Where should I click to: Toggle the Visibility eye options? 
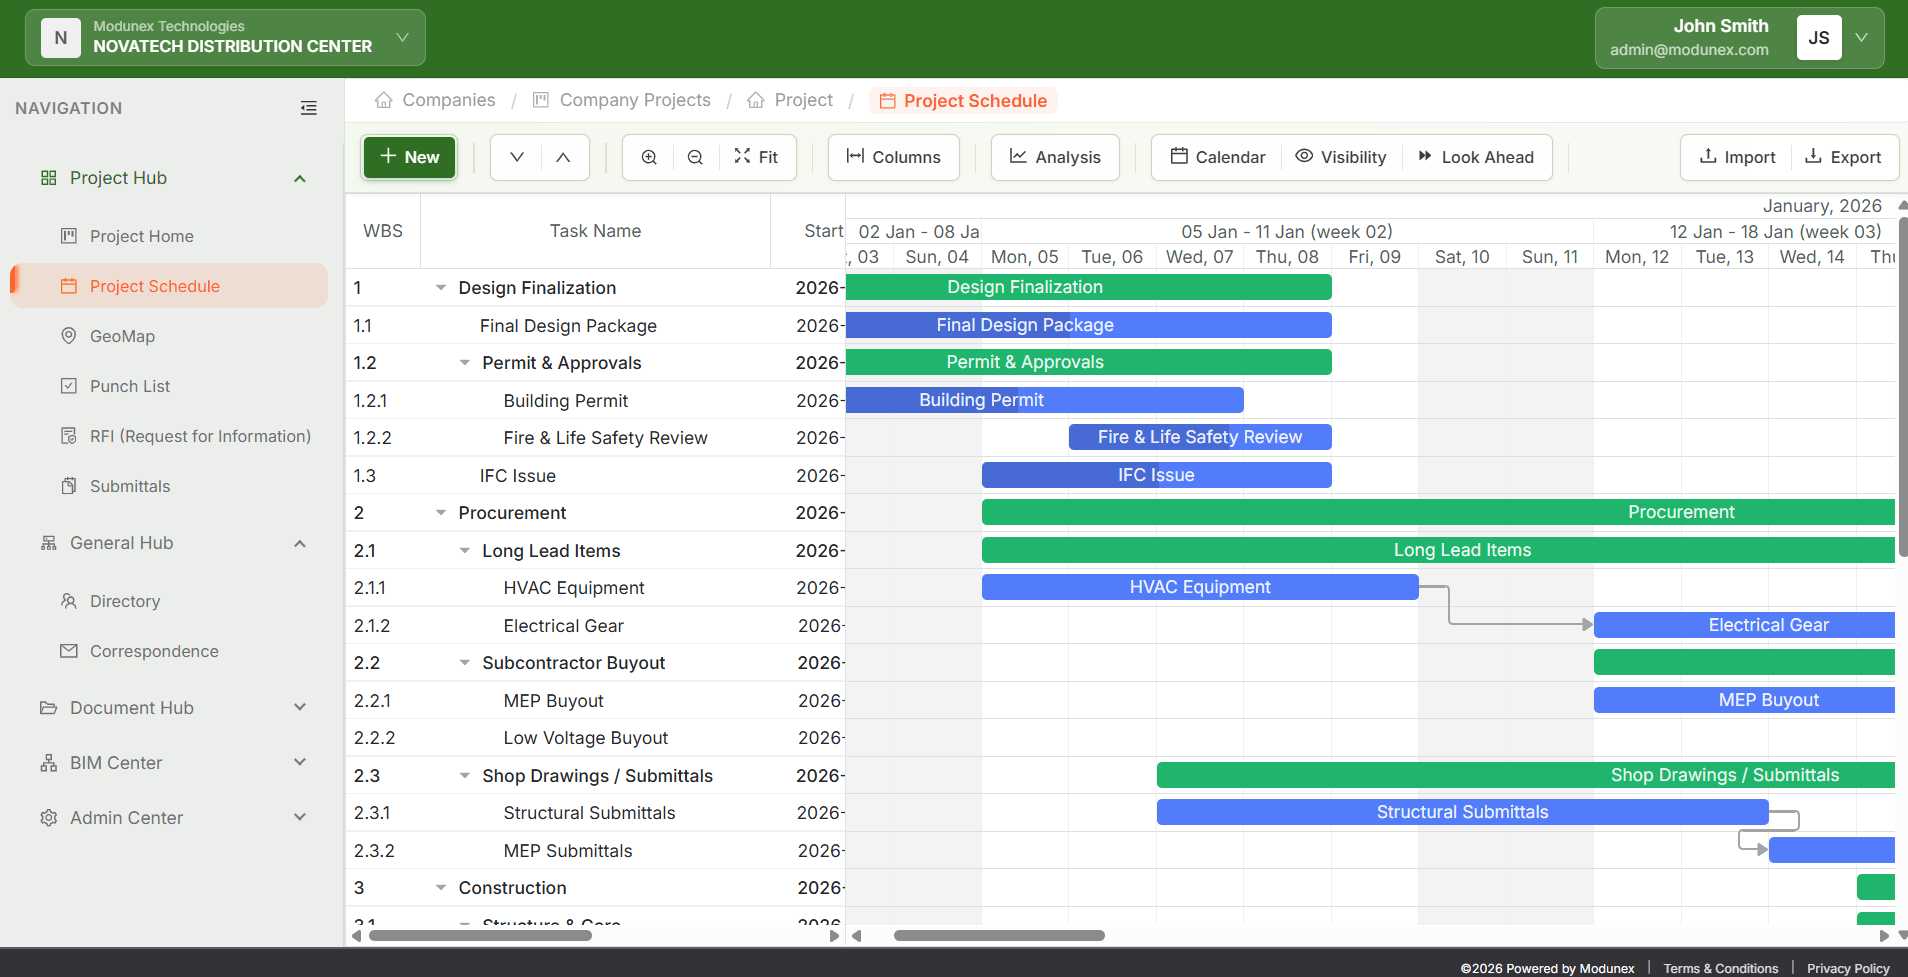[1341, 157]
